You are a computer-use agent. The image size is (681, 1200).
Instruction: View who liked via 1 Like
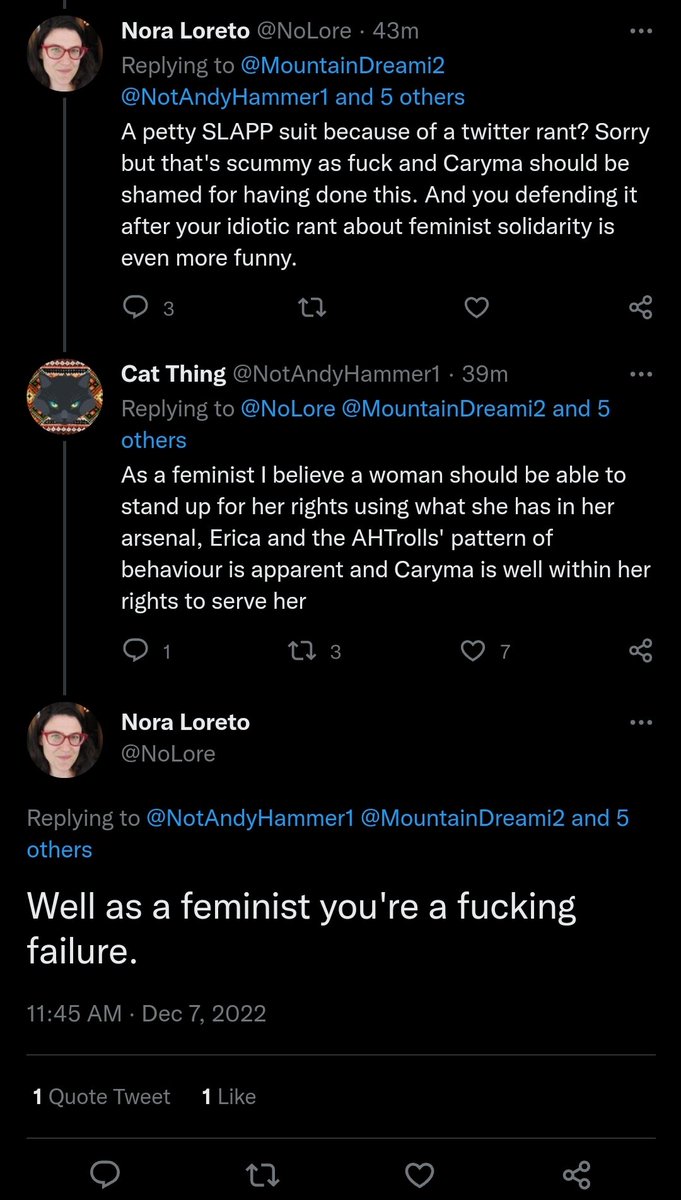(228, 1097)
